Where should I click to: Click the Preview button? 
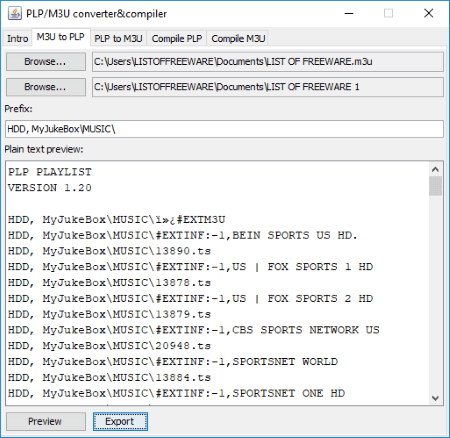(x=46, y=421)
